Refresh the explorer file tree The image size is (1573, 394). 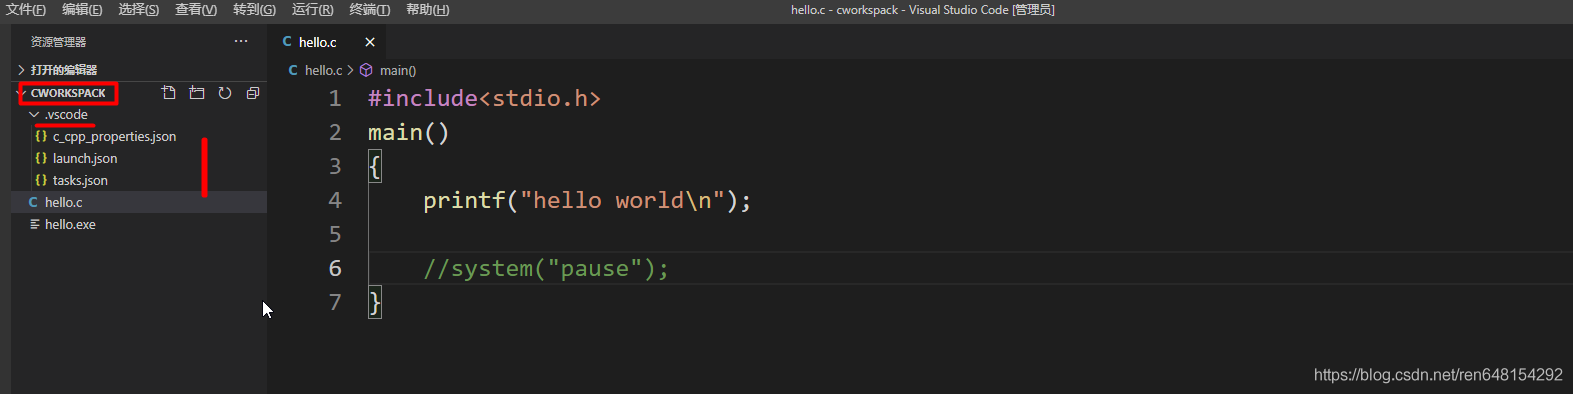click(x=225, y=93)
